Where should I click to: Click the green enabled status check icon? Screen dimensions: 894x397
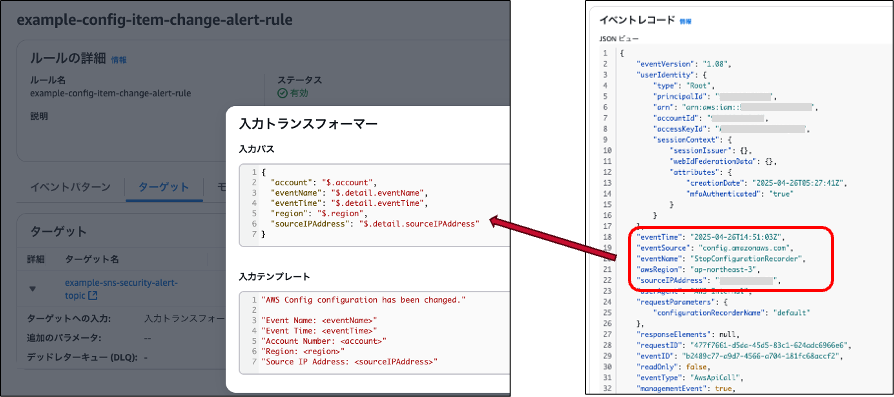282,94
